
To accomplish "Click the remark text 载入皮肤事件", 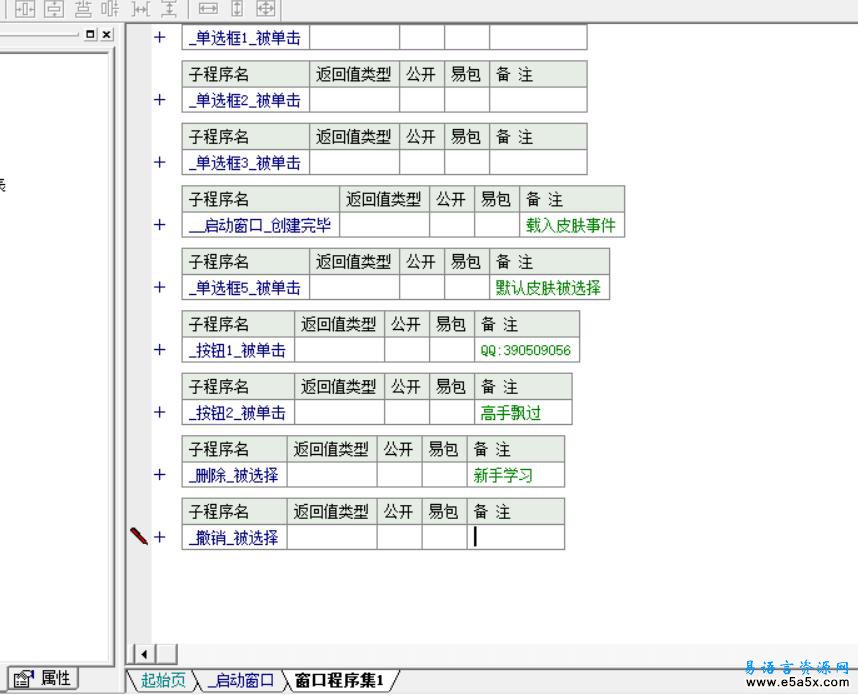I will point(571,225).
